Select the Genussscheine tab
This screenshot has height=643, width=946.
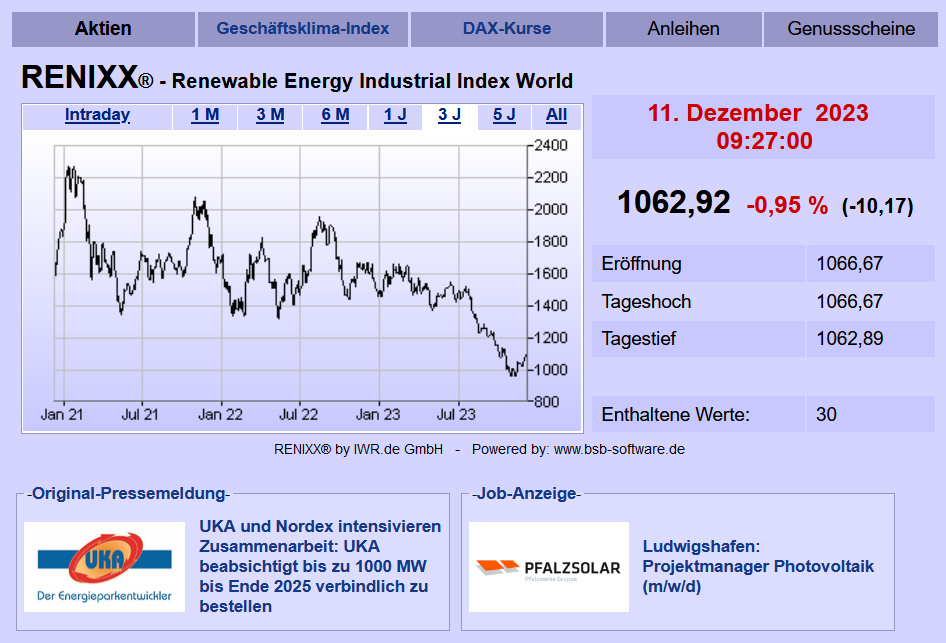pyautogui.click(x=851, y=29)
